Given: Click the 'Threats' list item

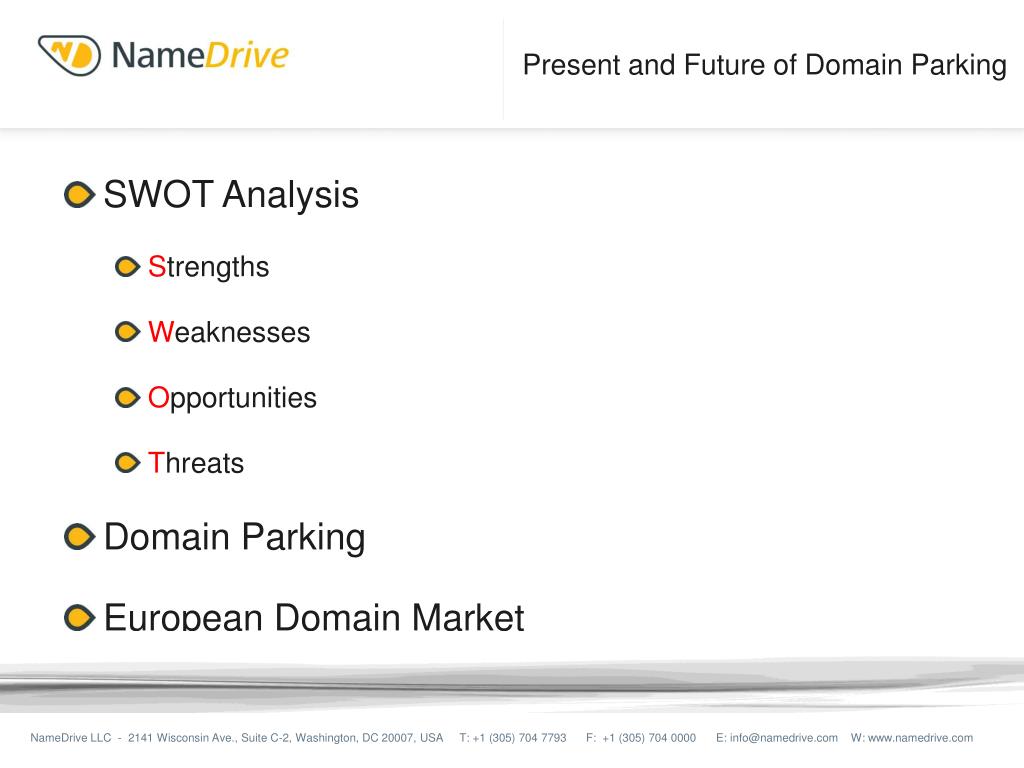Looking at the screenshot, I should [x=196, y=462].
